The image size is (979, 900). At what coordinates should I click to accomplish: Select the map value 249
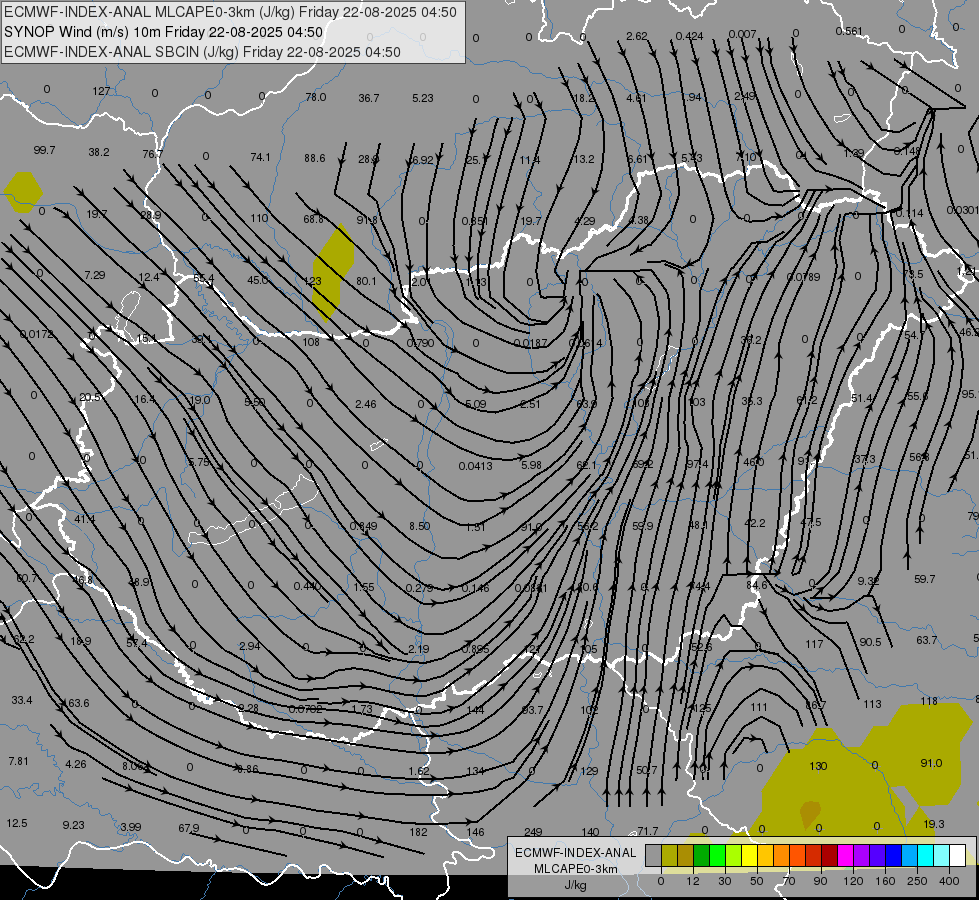tap(533, 832)
